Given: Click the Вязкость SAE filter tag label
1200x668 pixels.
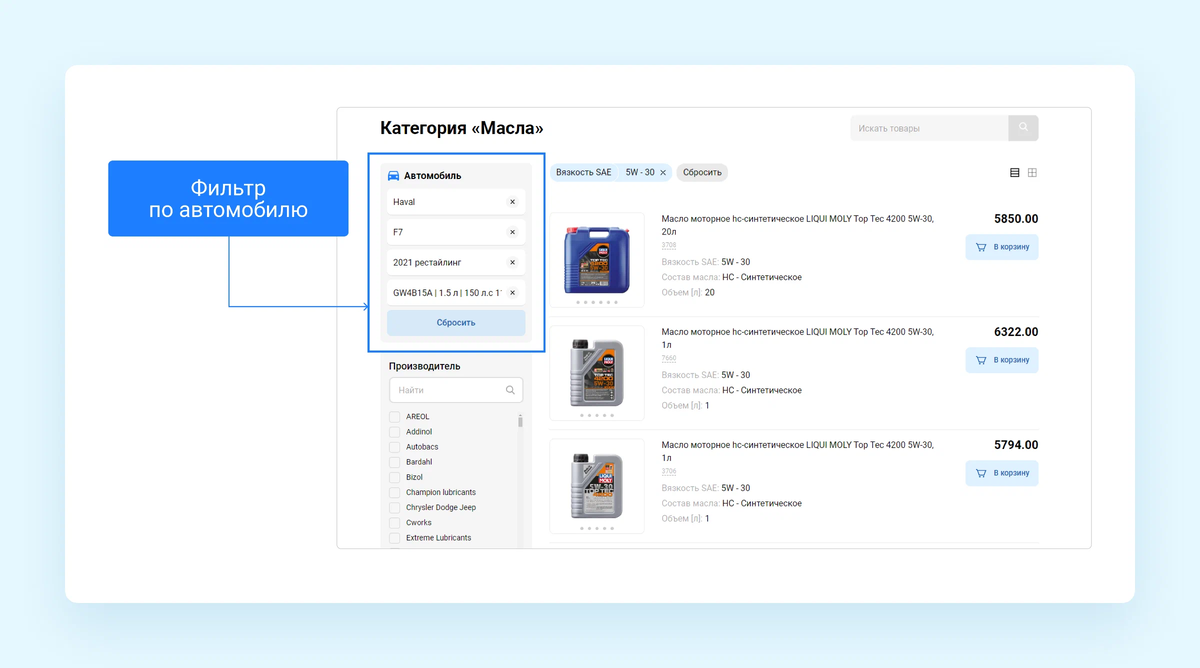Looking at the screenshot, I should (584, 173).
